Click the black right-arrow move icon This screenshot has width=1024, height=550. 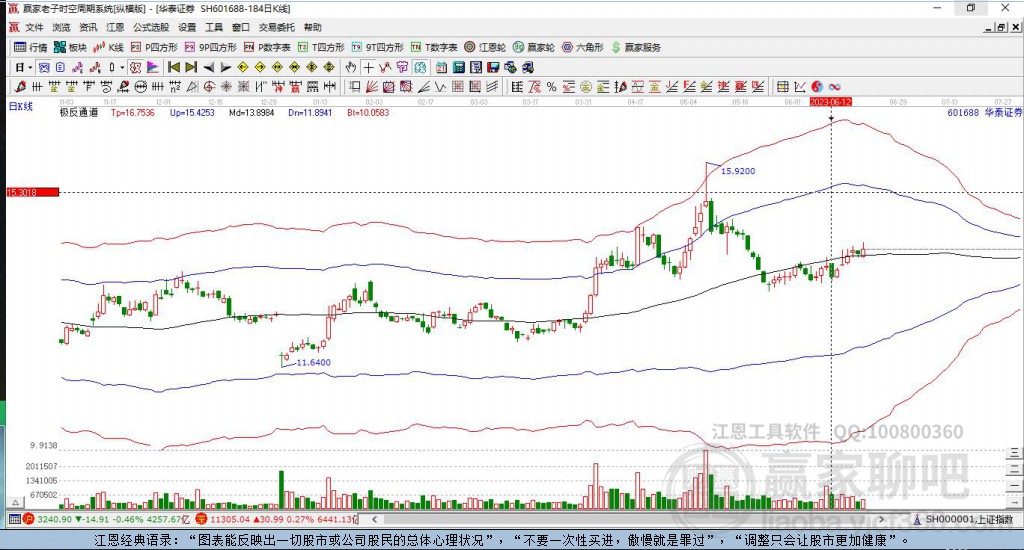226,67
